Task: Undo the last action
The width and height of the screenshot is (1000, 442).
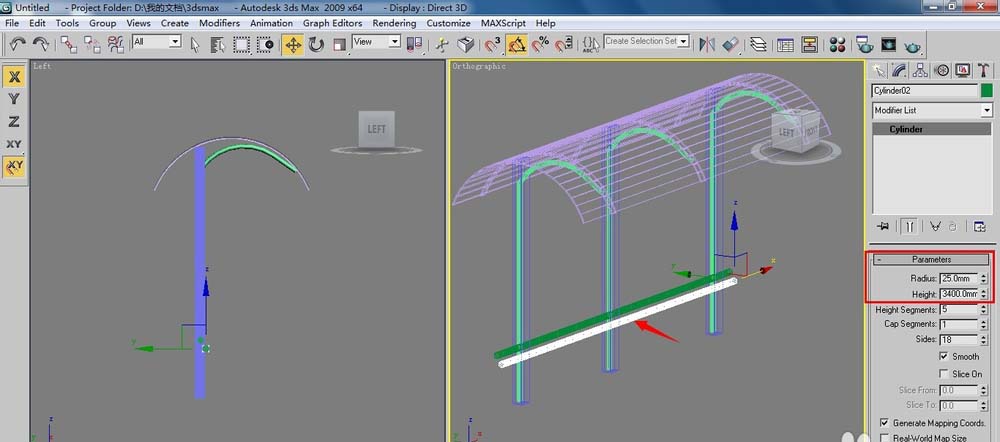Action: (18, 44)
